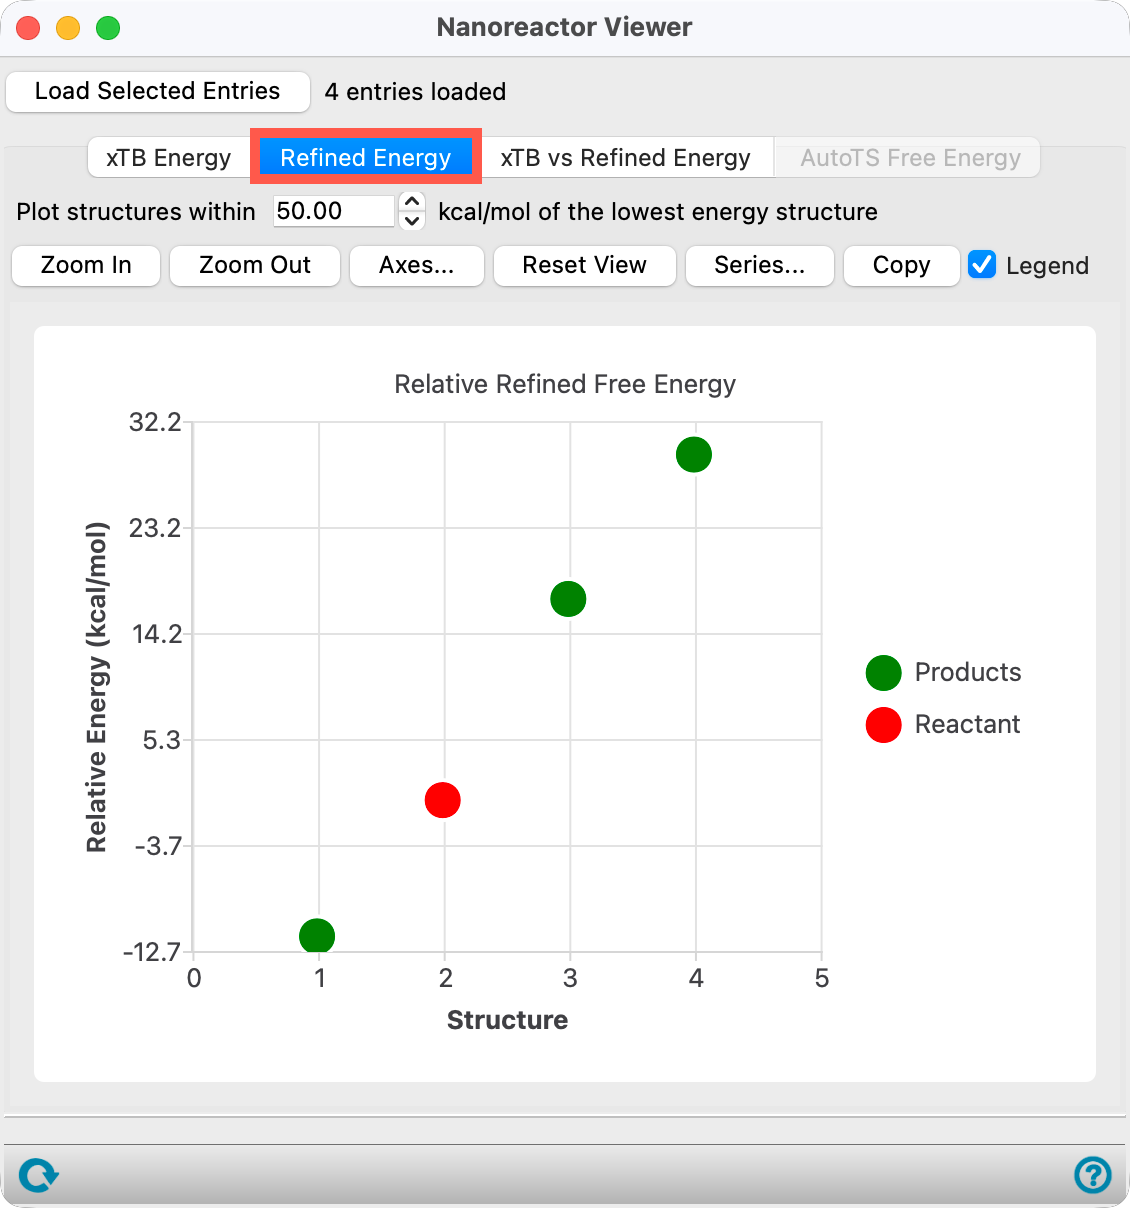This screenshot has width=1130, height=1208.
Task: Select the green data point at structure 4
Action: click(x=694, y=455)
